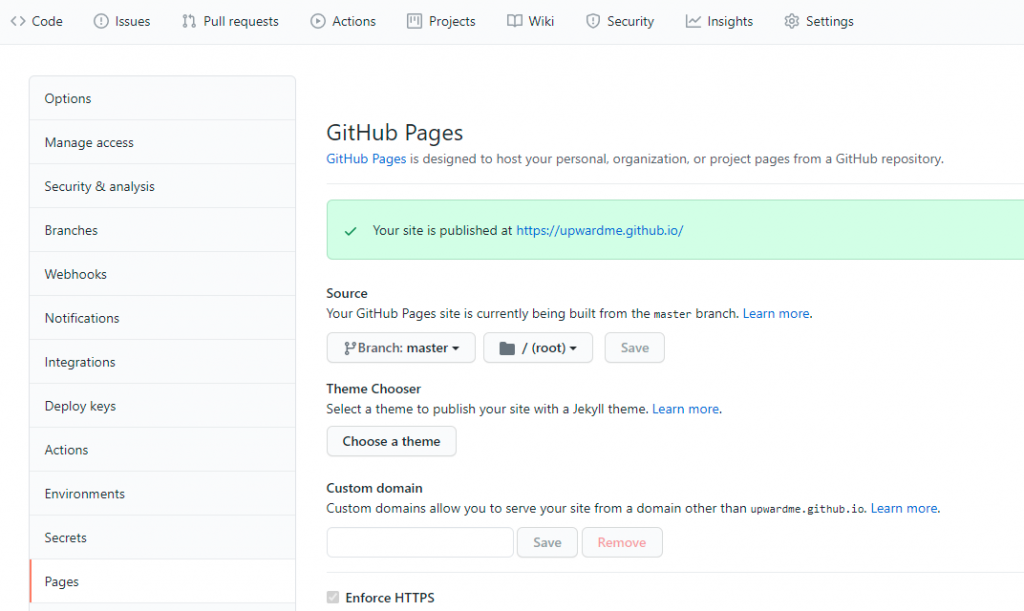Click the Security shield icon

pos(593,22)
